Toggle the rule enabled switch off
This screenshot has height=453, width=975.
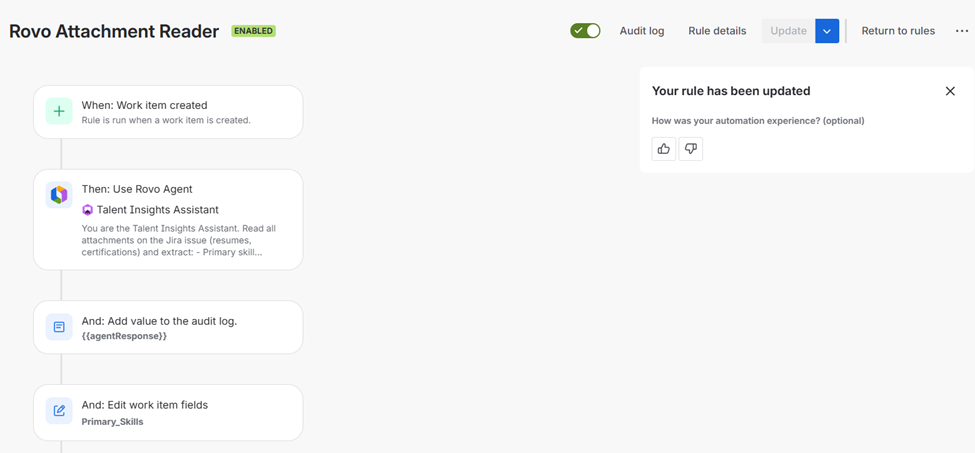[x=585, y=31]
